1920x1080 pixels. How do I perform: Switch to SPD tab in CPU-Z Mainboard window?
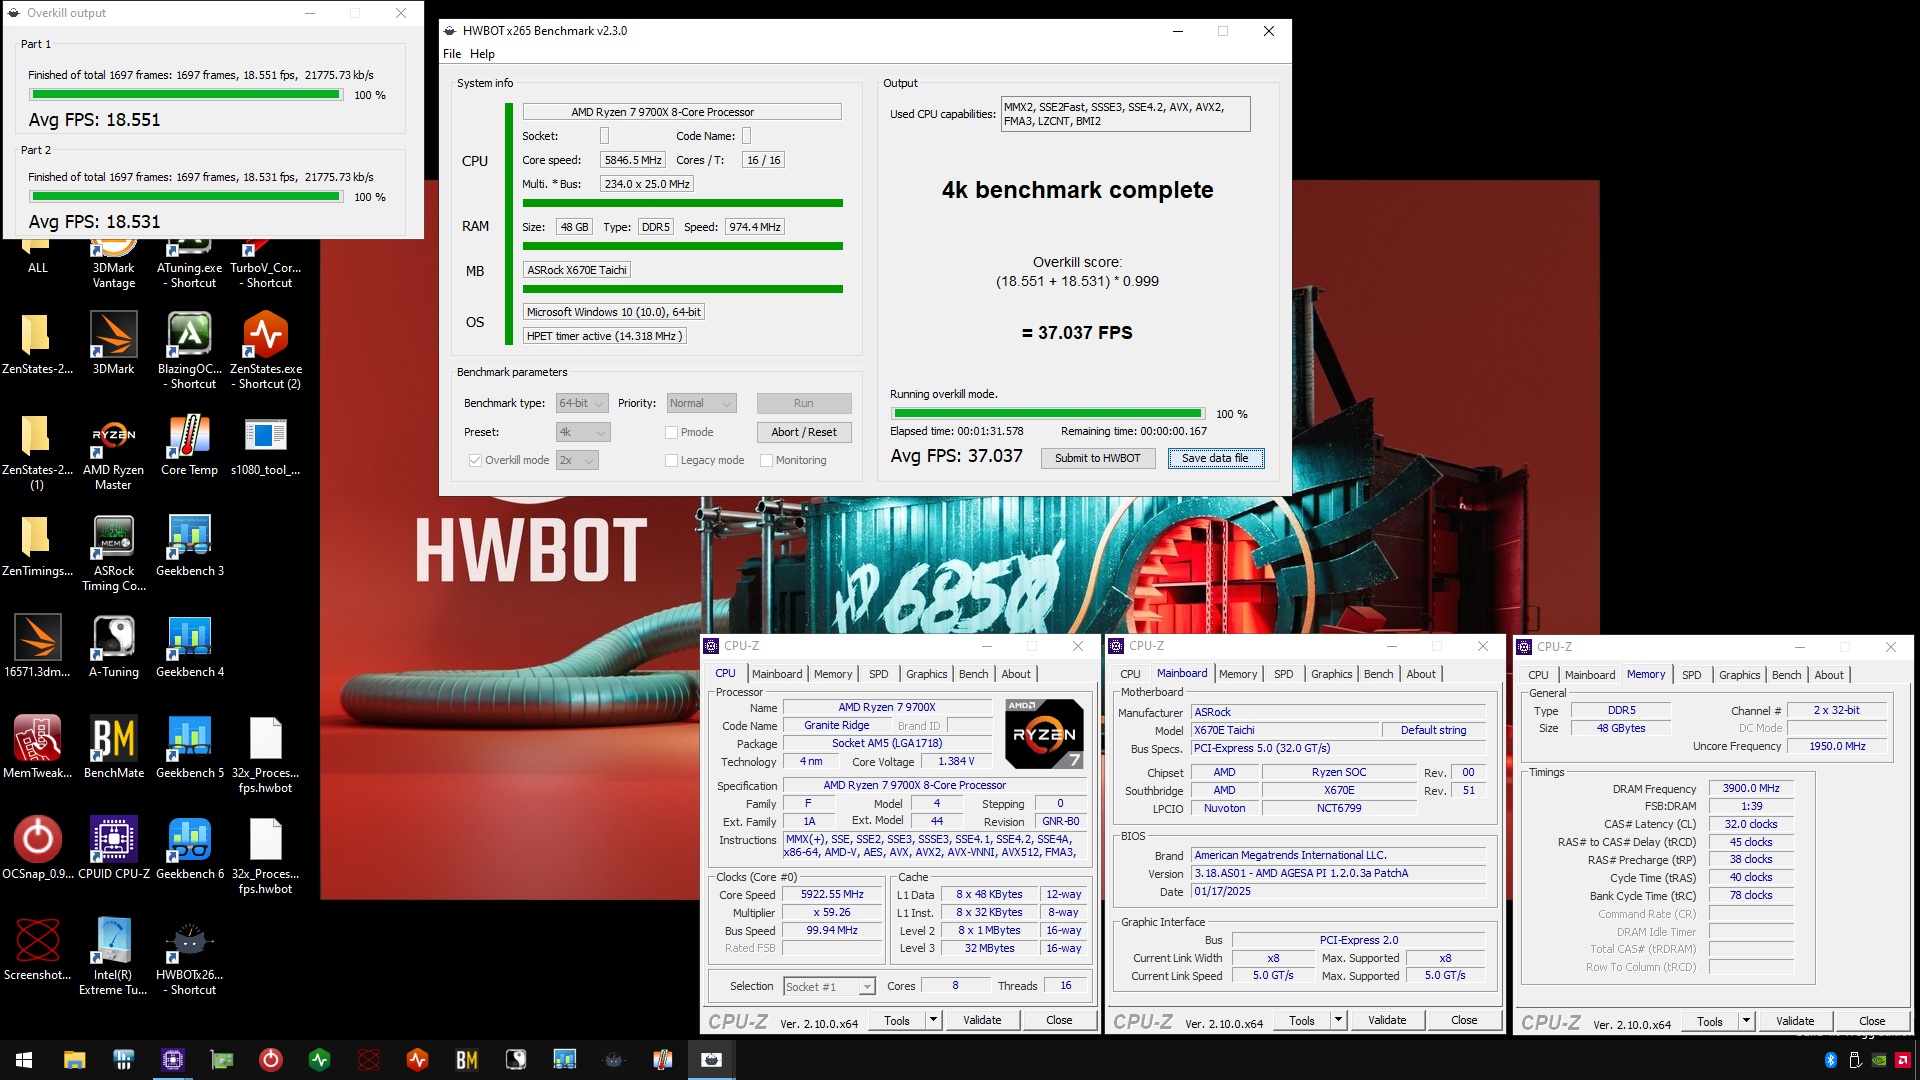click(x=1283, y=674)
